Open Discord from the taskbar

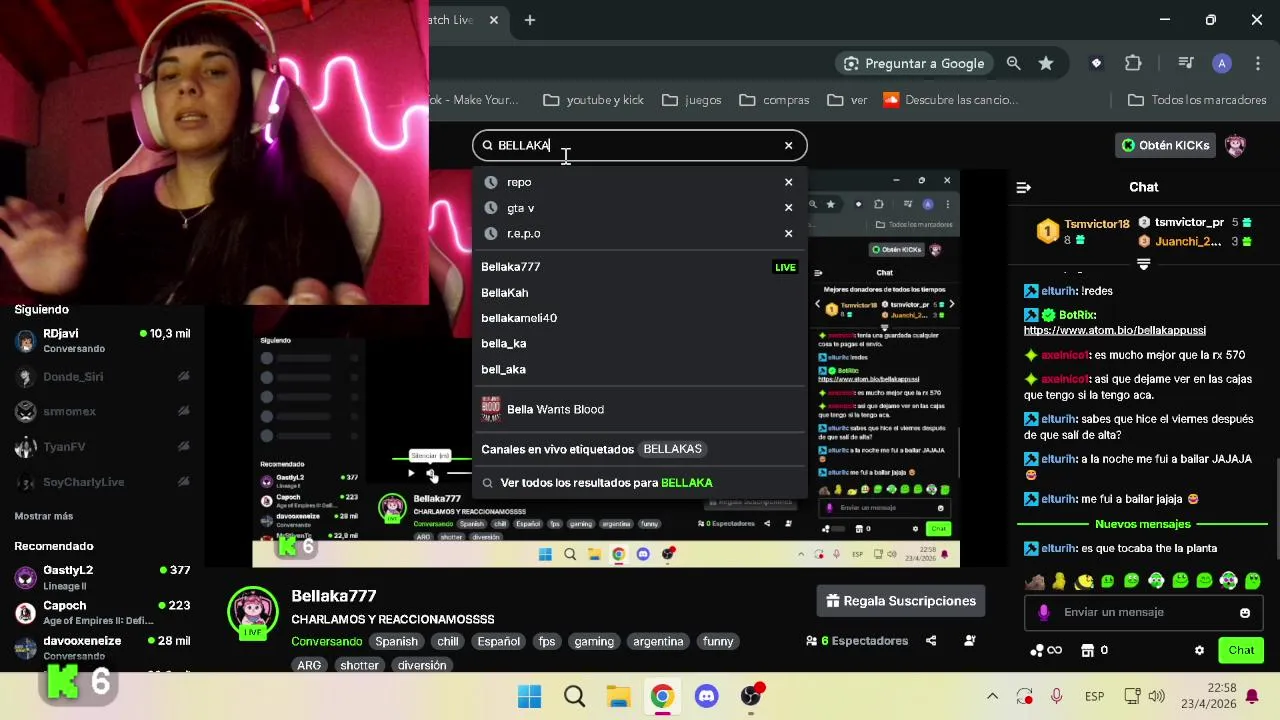click(707, 697)
